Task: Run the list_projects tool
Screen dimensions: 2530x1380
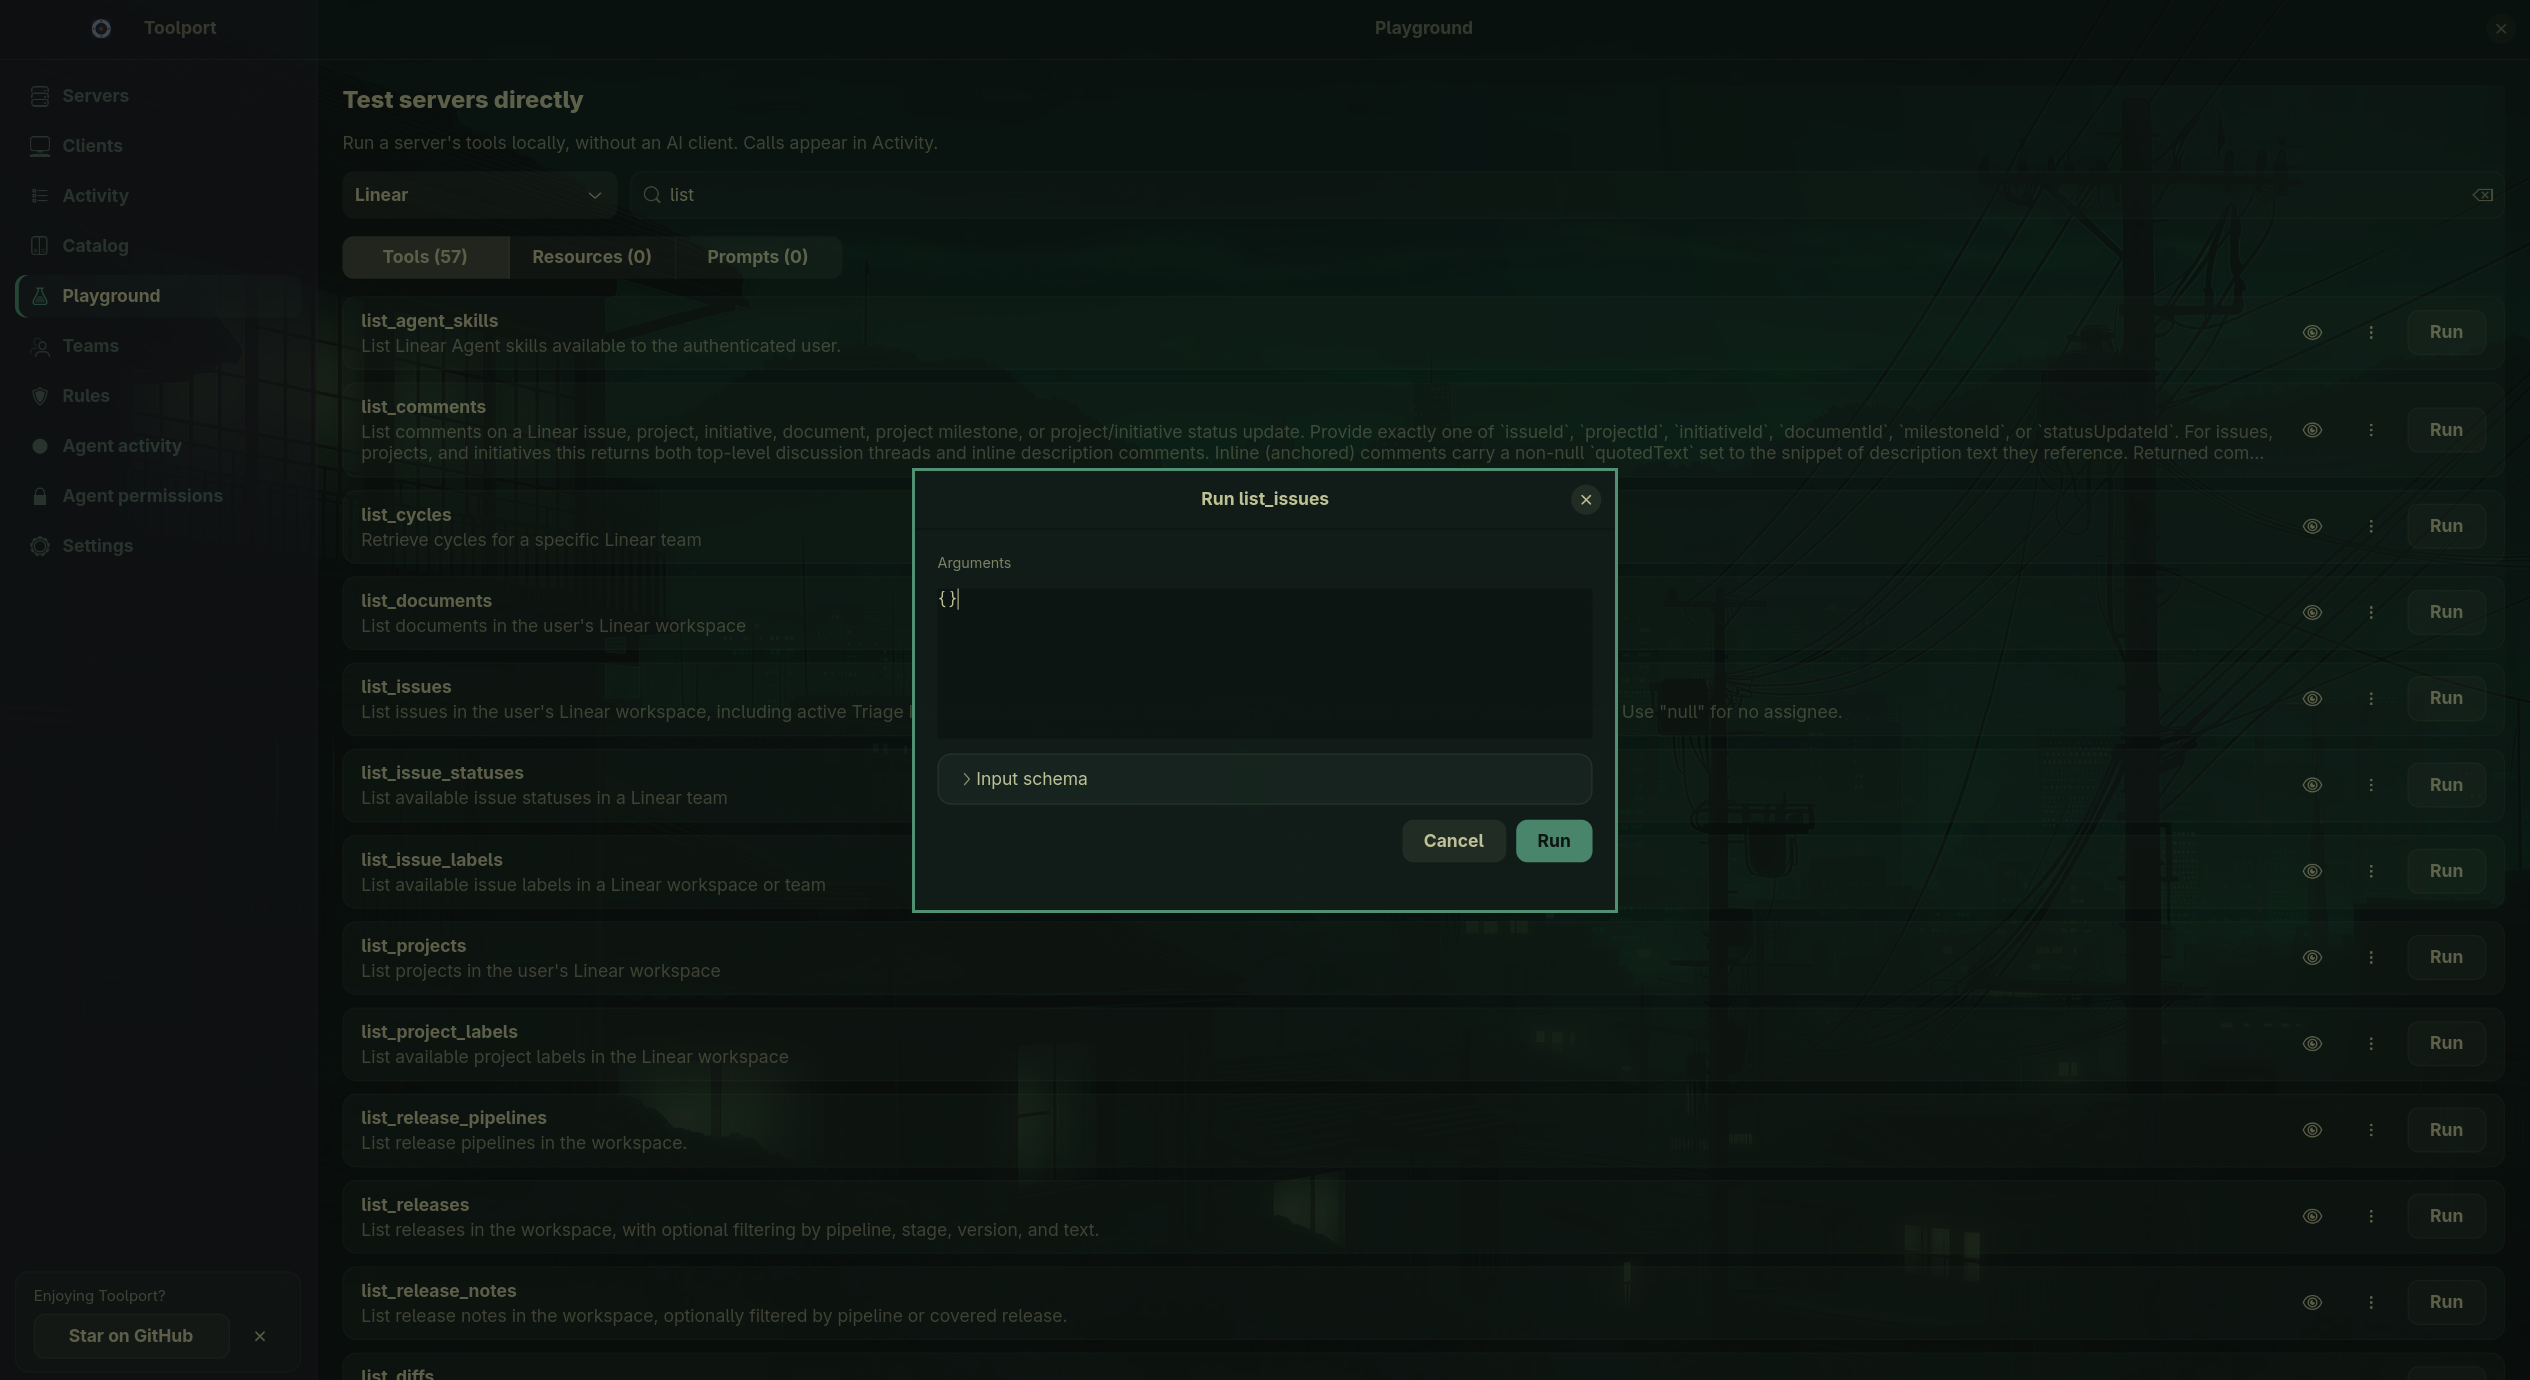Action: pos(2446,957)
